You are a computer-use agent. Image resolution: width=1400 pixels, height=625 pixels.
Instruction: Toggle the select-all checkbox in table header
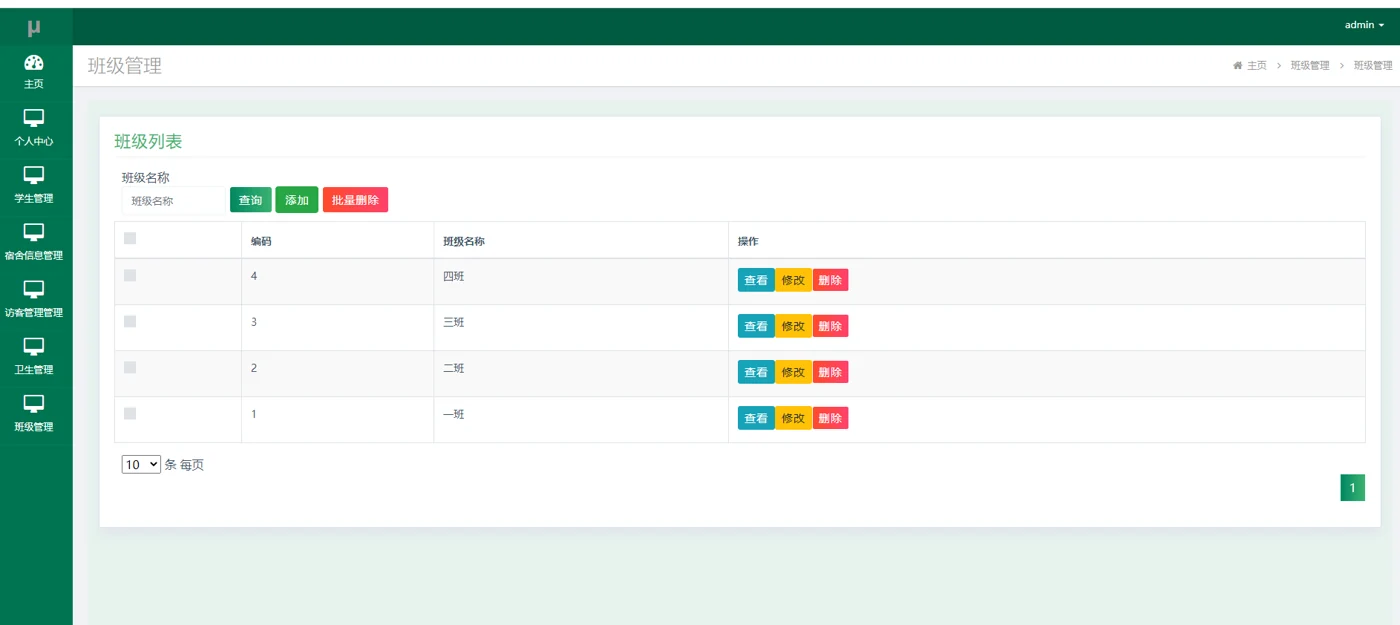coord(130,238)
